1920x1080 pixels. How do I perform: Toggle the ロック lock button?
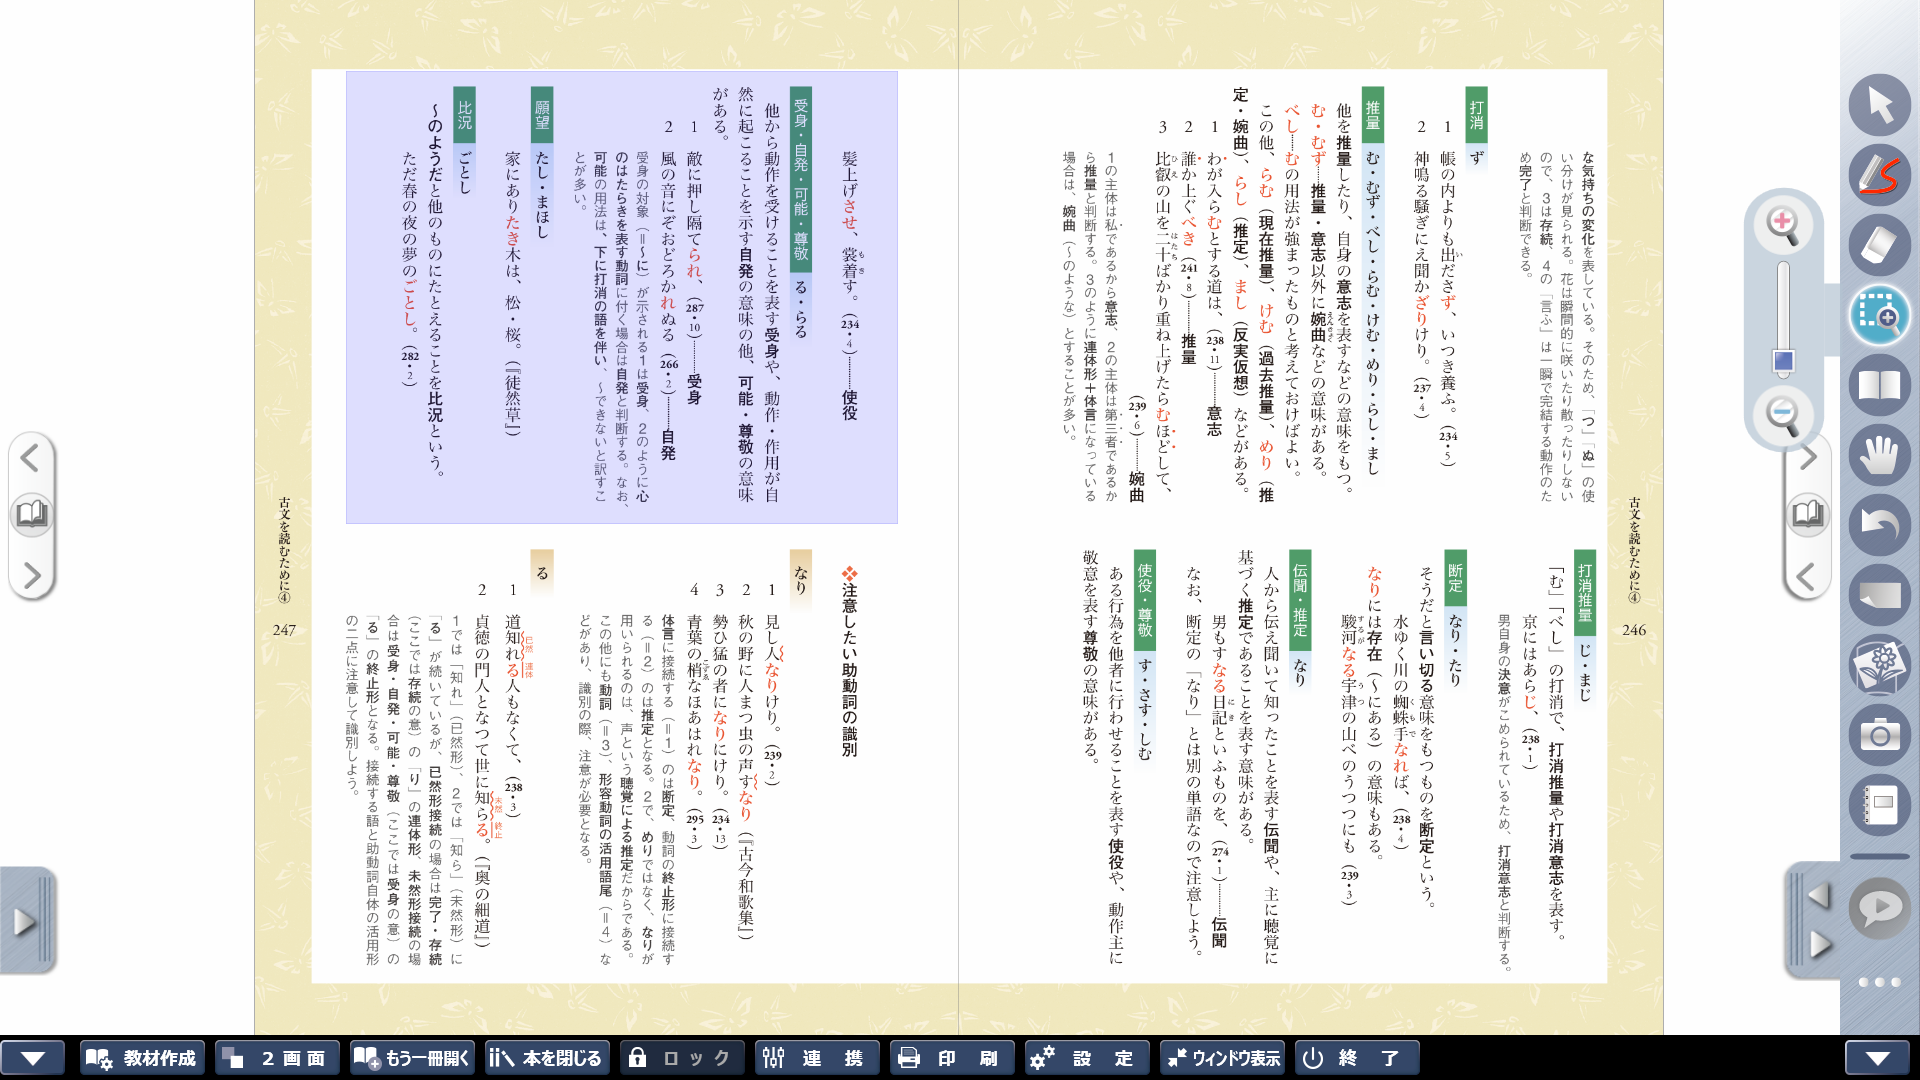[681, 1058]
